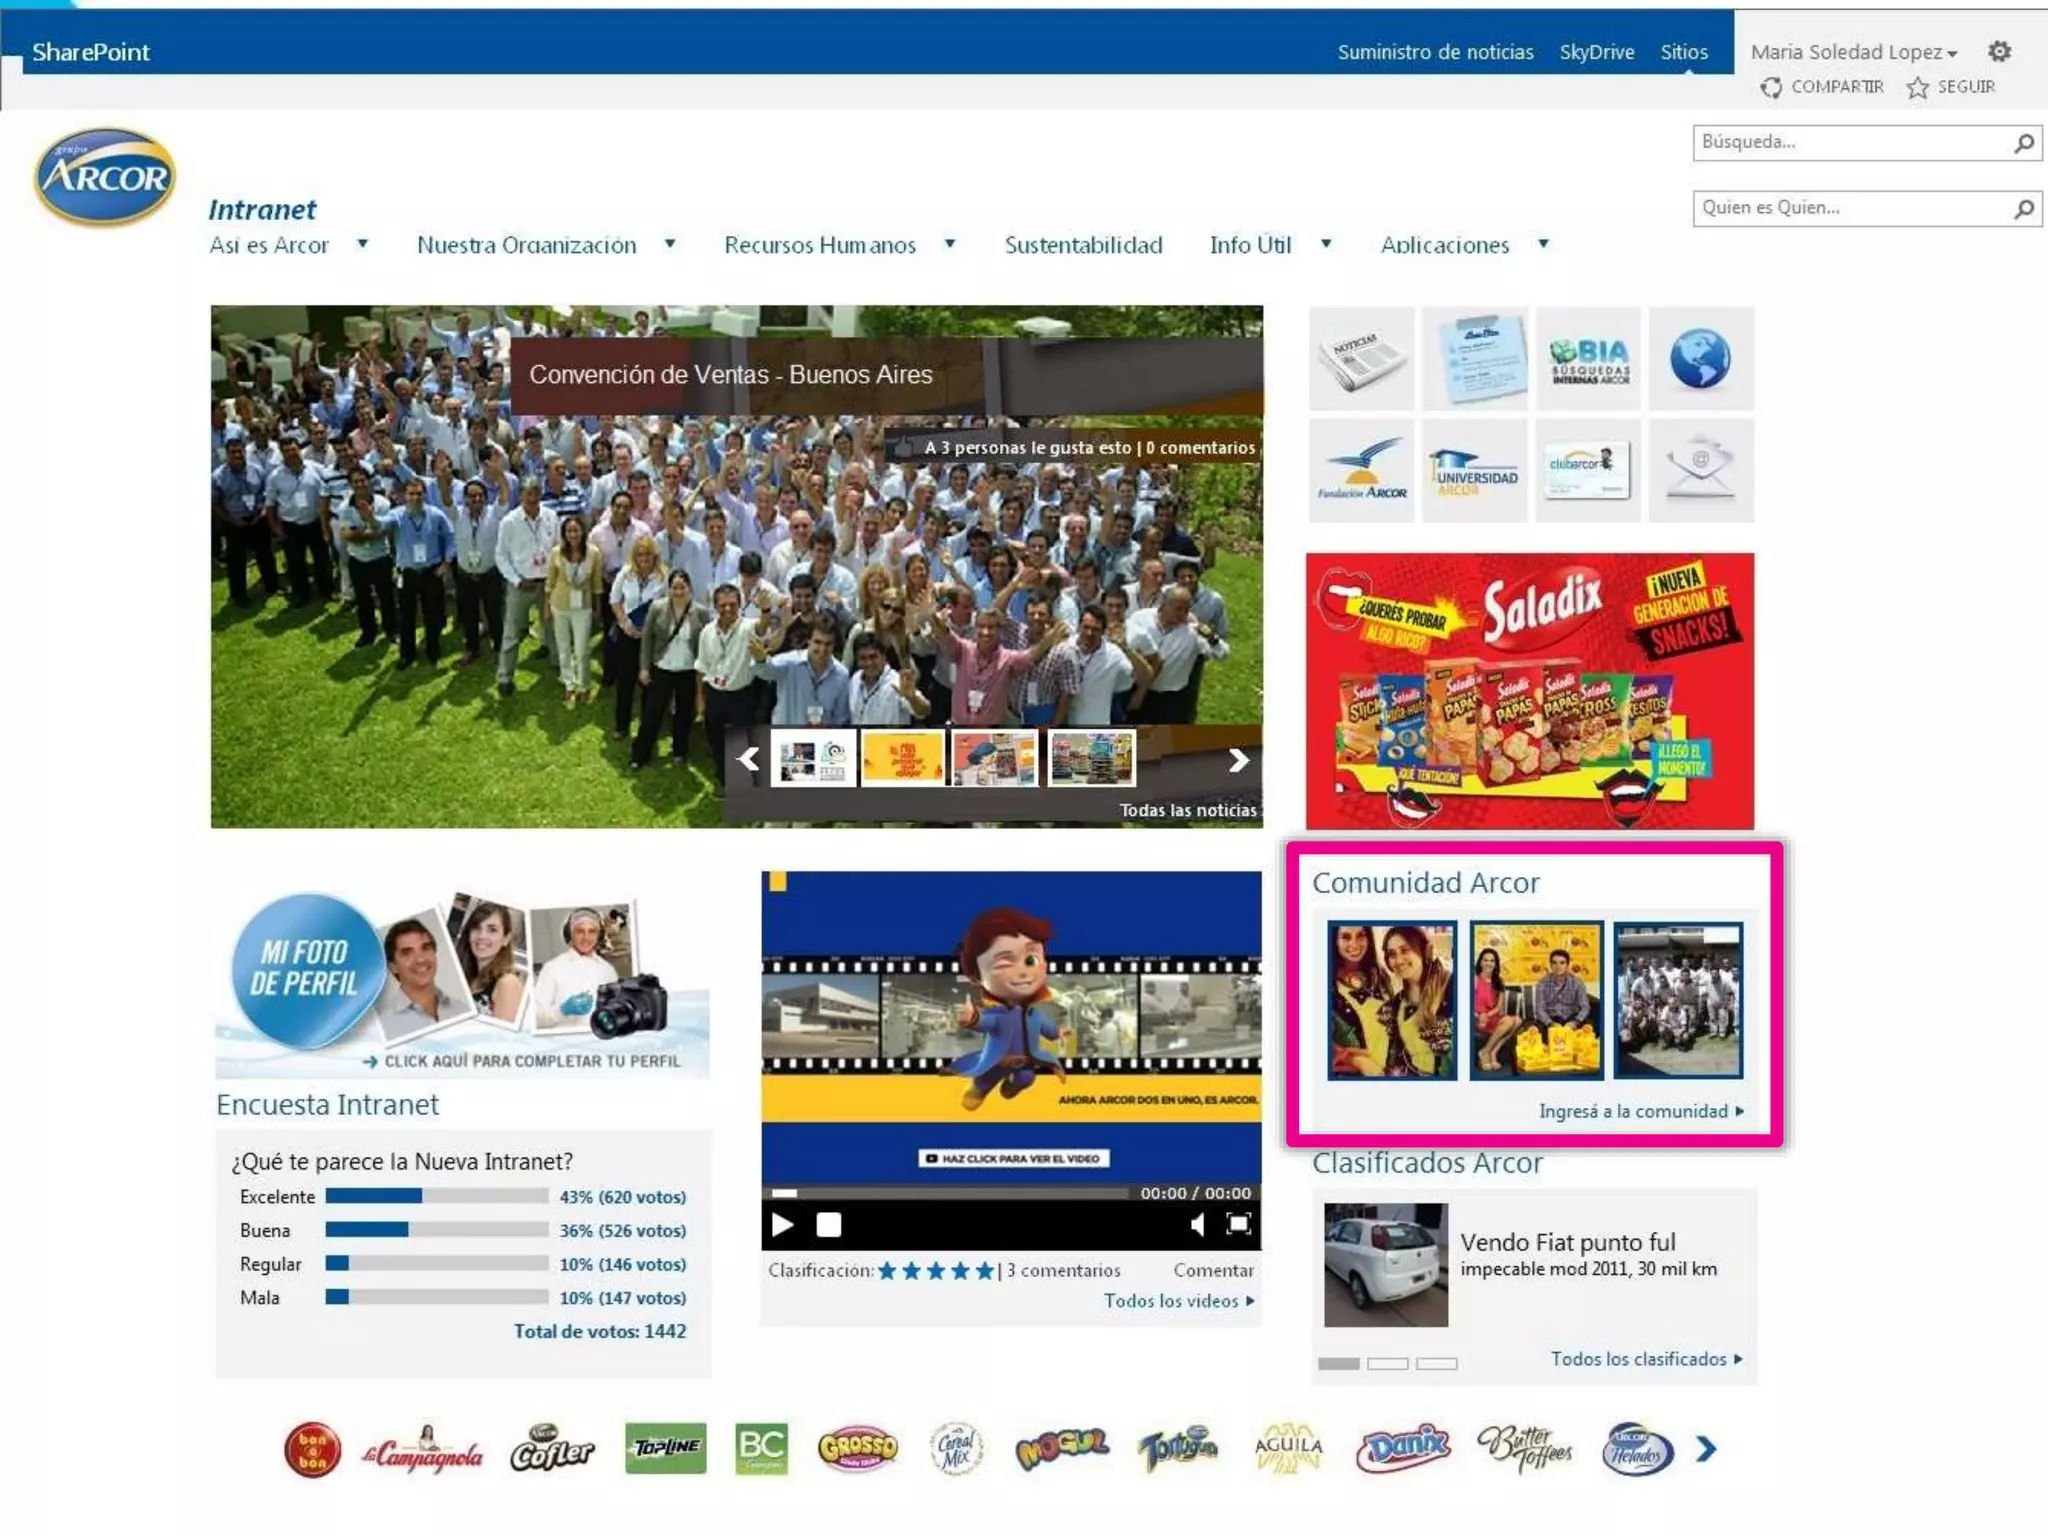2048x1536 pixels.
Task: Click Comentar under the video
Action: (1213, 1270)
